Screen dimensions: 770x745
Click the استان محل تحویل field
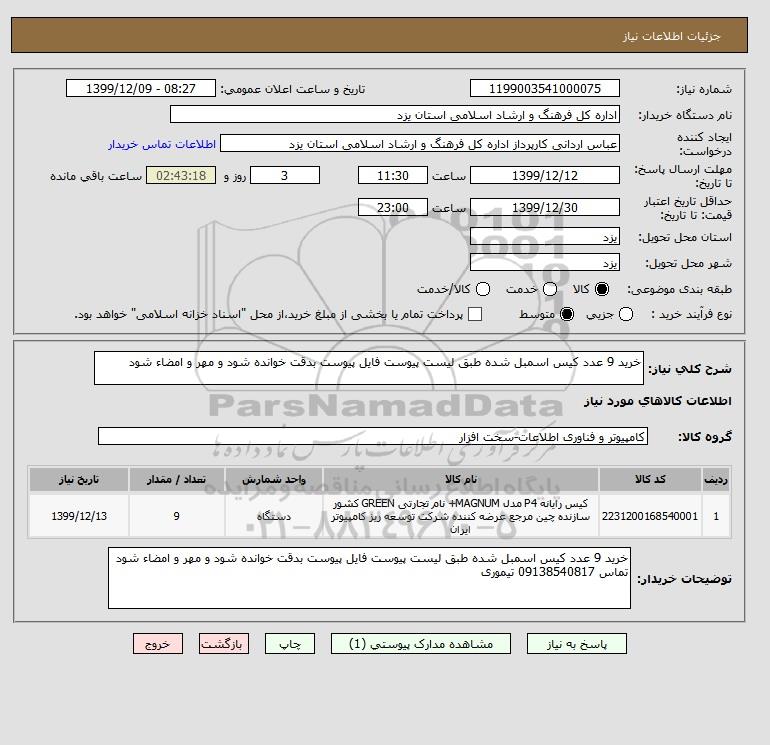tap(545, 237)
